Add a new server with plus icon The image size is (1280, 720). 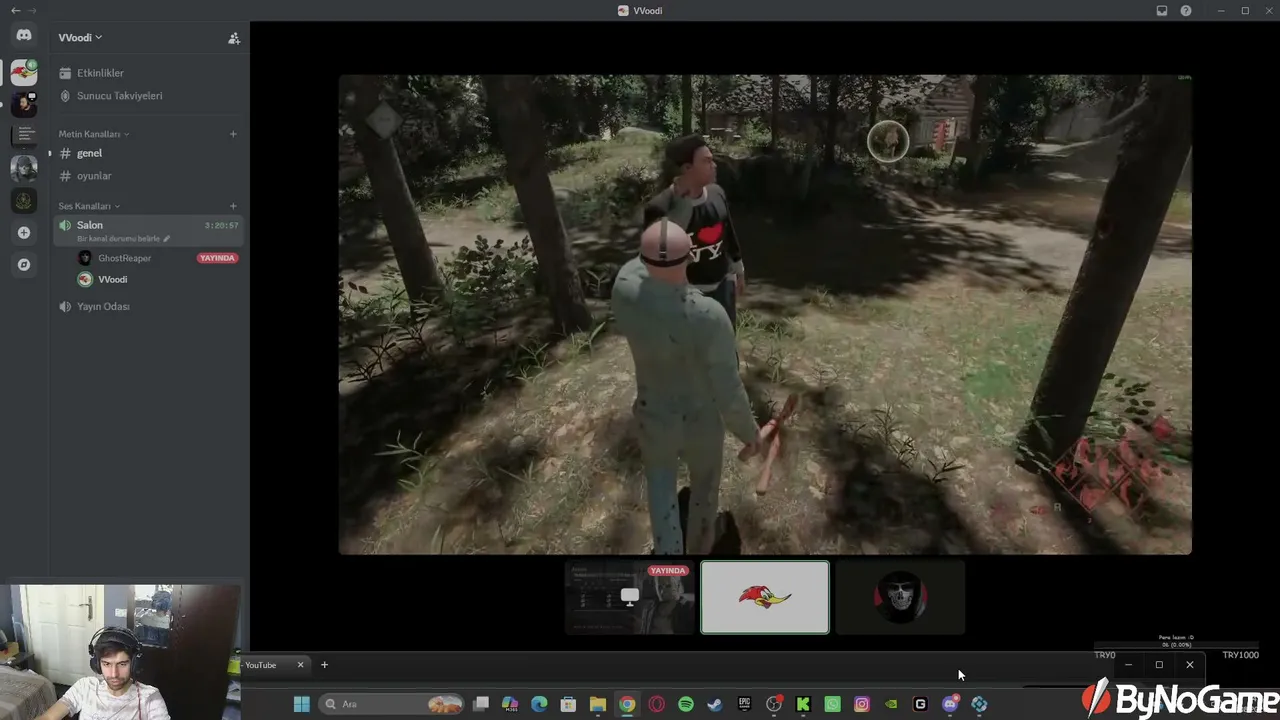click(x=24, y=233)
